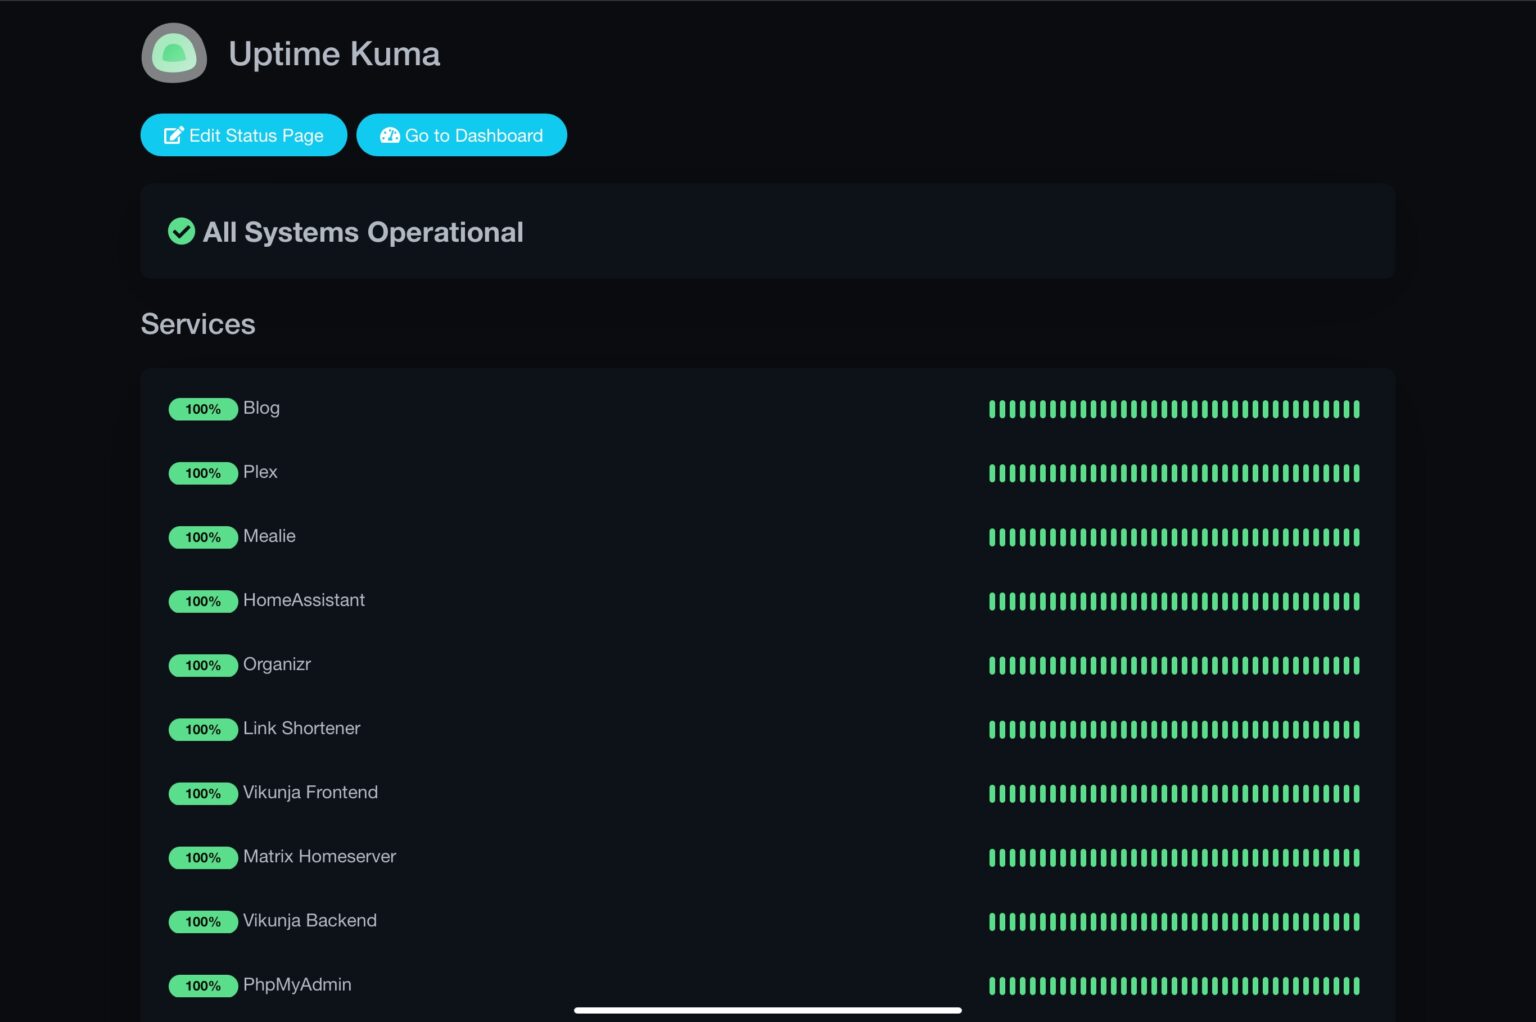Click the Vikunja Backend service name
This screenshot has width=1536, height=1022.
[309, 921]
